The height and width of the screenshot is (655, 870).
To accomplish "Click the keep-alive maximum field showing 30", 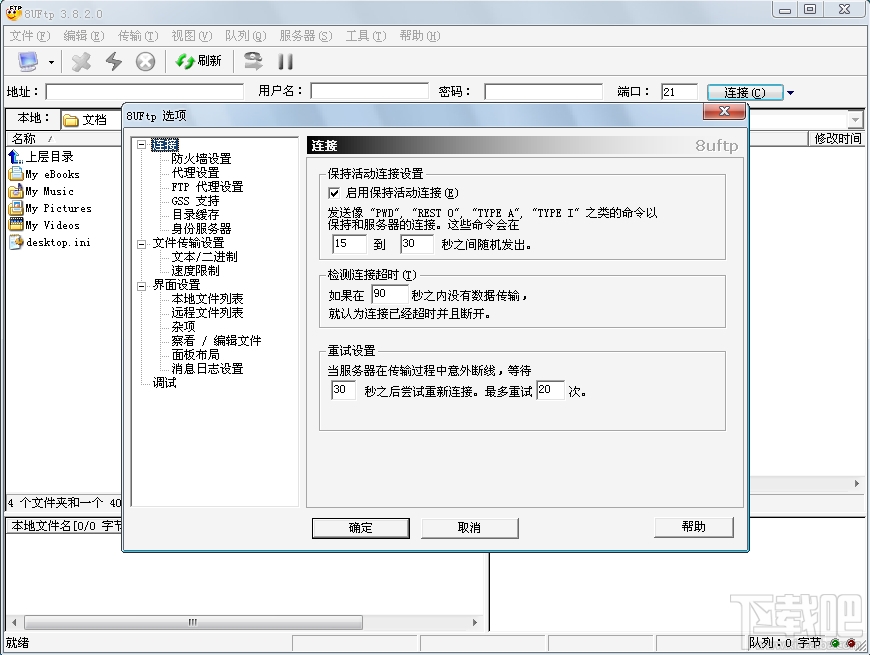I will pyautogui.click(x=417, y=244).
